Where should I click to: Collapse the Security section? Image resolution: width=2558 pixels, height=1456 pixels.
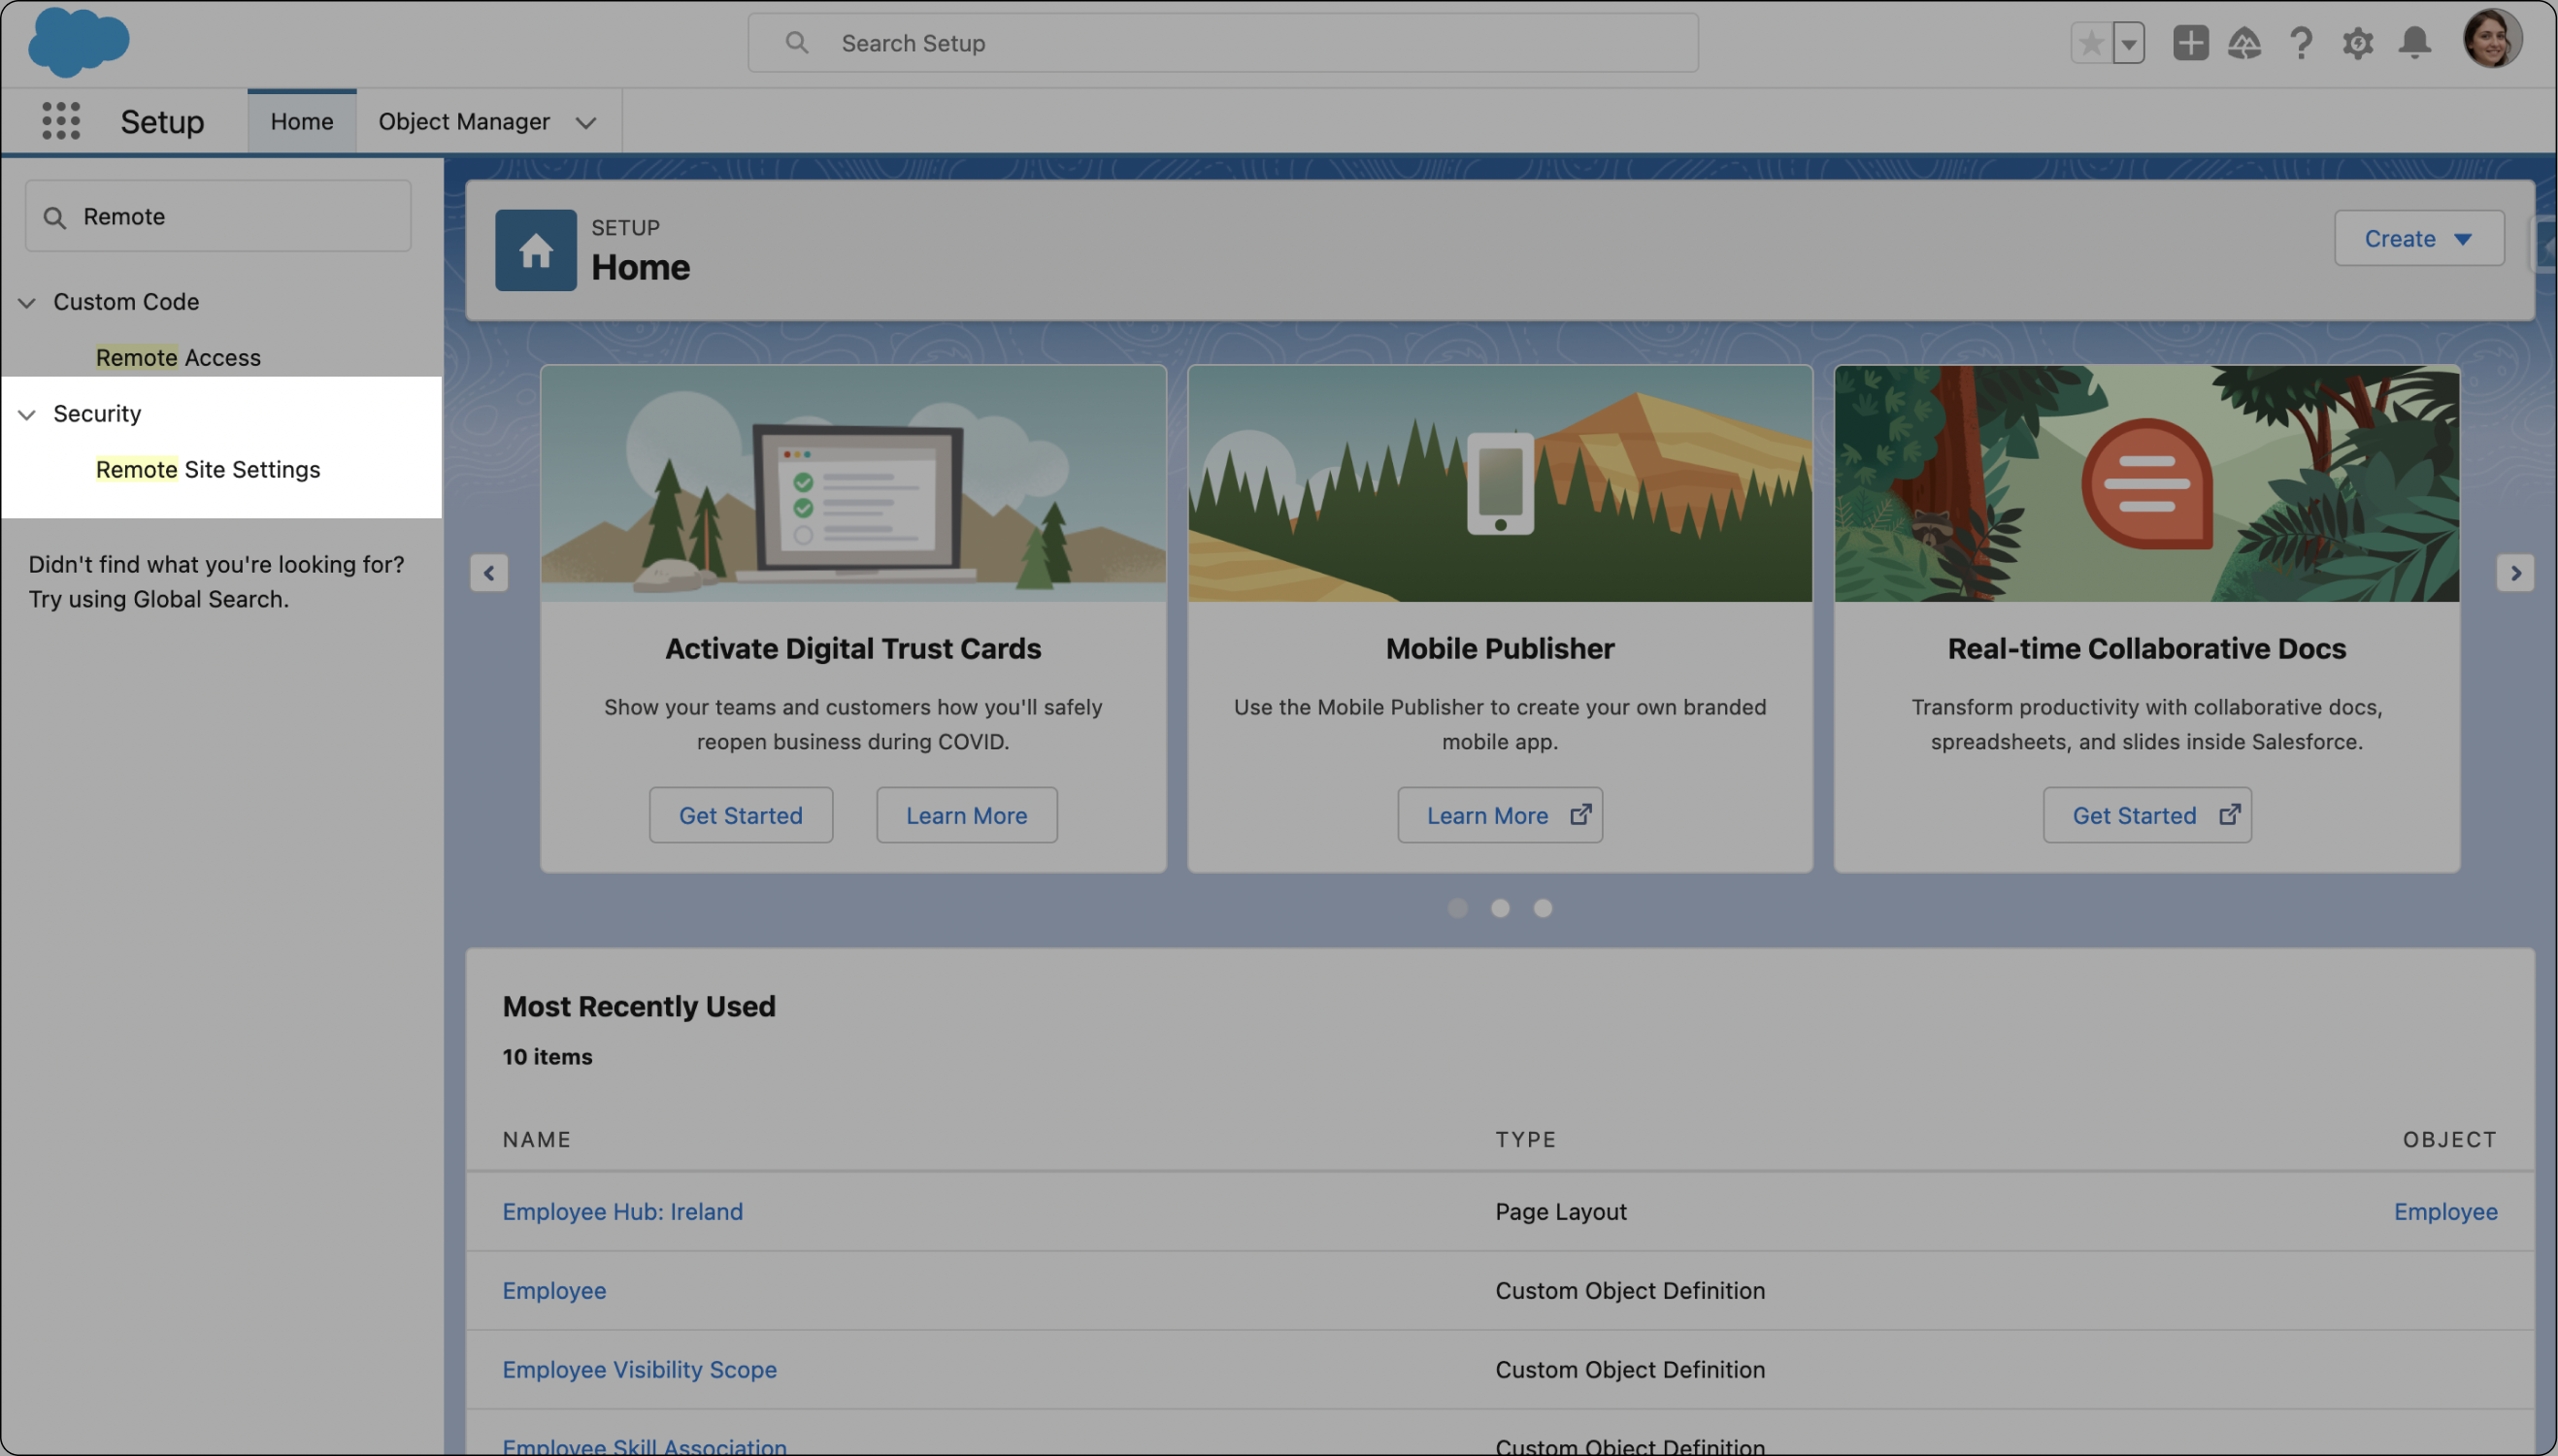pyautogui.click(x=27, y=414)
